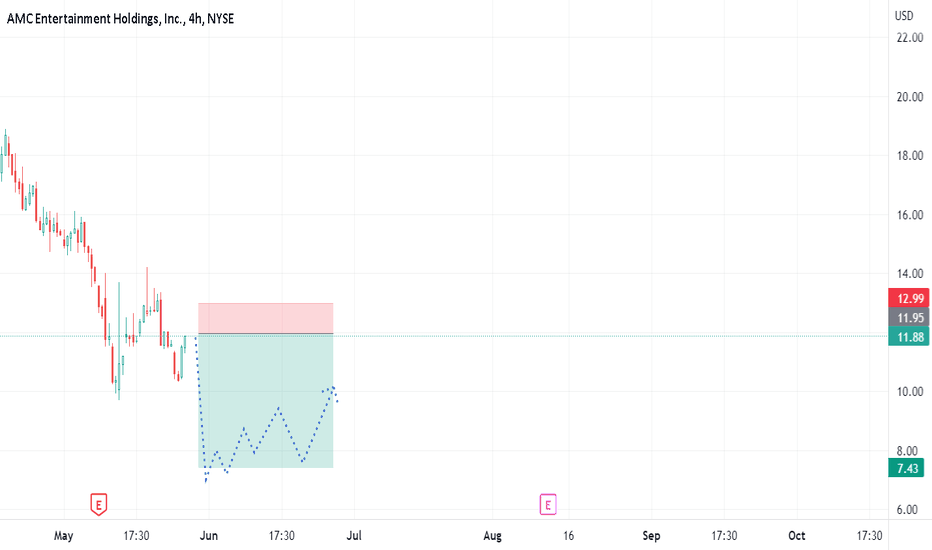Click the AMC Entertainment Holdings chart title
Viewport: 932px width, 550px height.
(120, 19)
